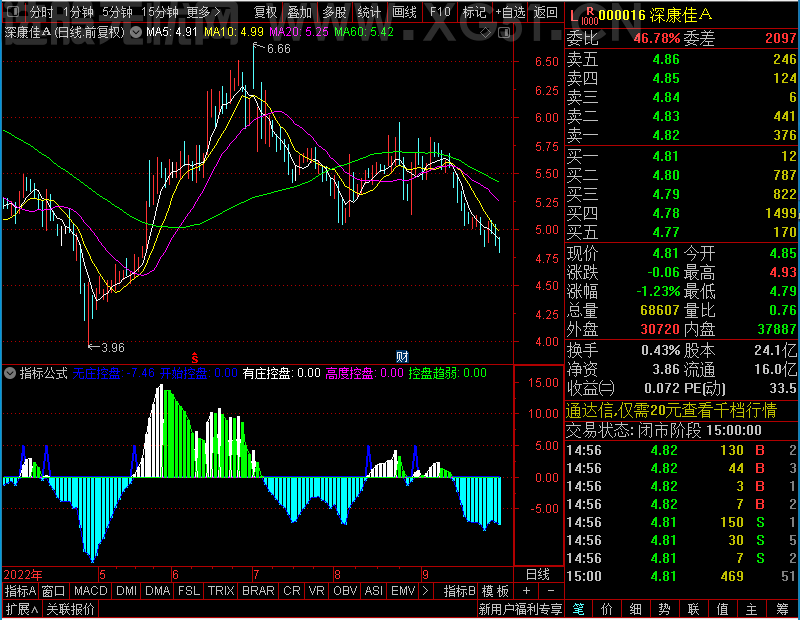Click the MA60: 5.42 legend label
This screenshot has width=800, height=620.
click(x=364, y=32)
